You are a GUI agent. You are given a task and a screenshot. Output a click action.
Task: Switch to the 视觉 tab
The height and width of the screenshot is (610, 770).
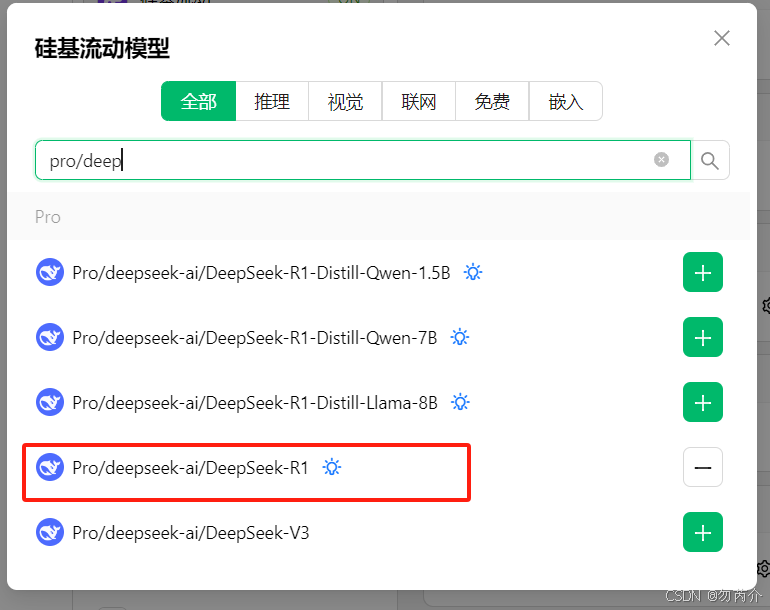pyautogui.click(x=345, y=101)
